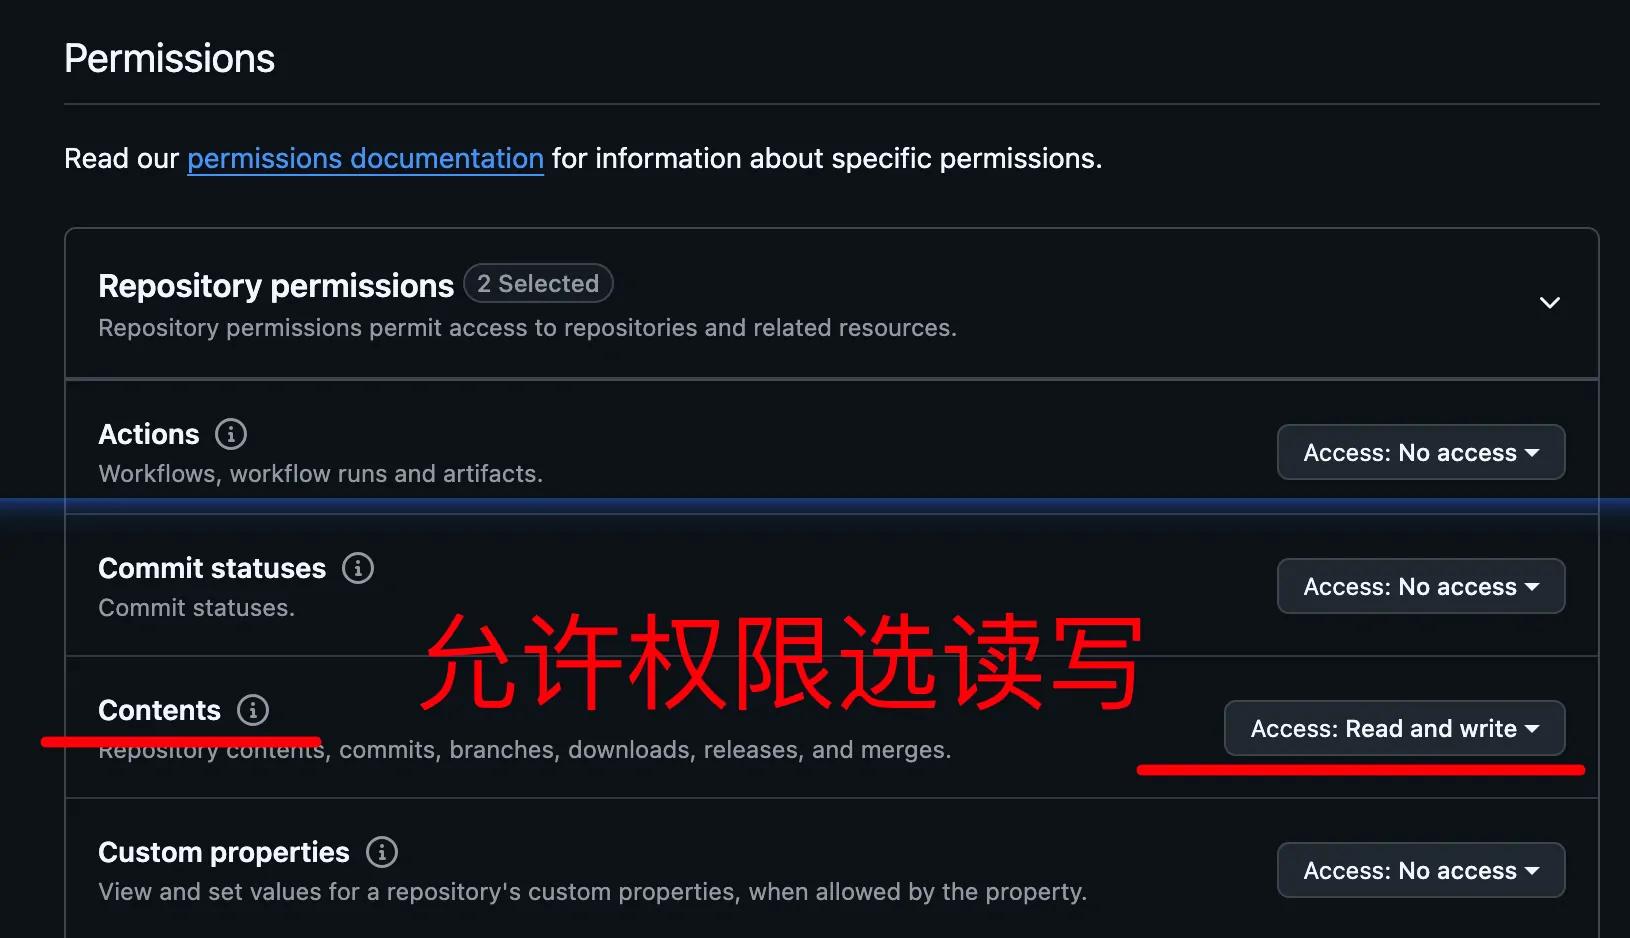This screenshot has width=1630, height=938.
Task: Click the info icon beside Custom properties
Action: 382,852
